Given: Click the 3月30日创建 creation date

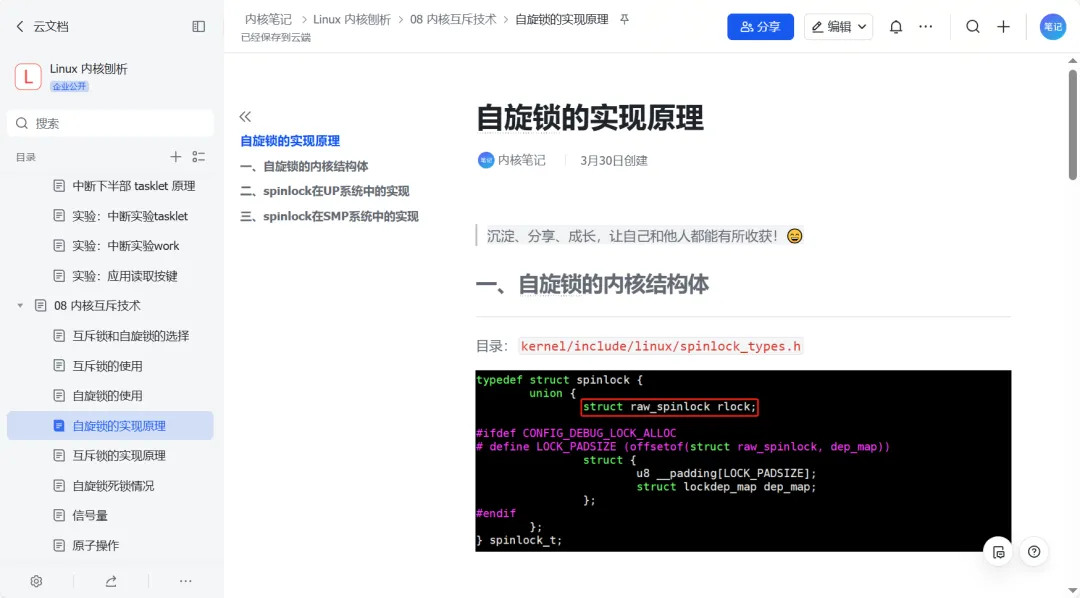Looking at the screenshot, I should (x=614, y=161).
